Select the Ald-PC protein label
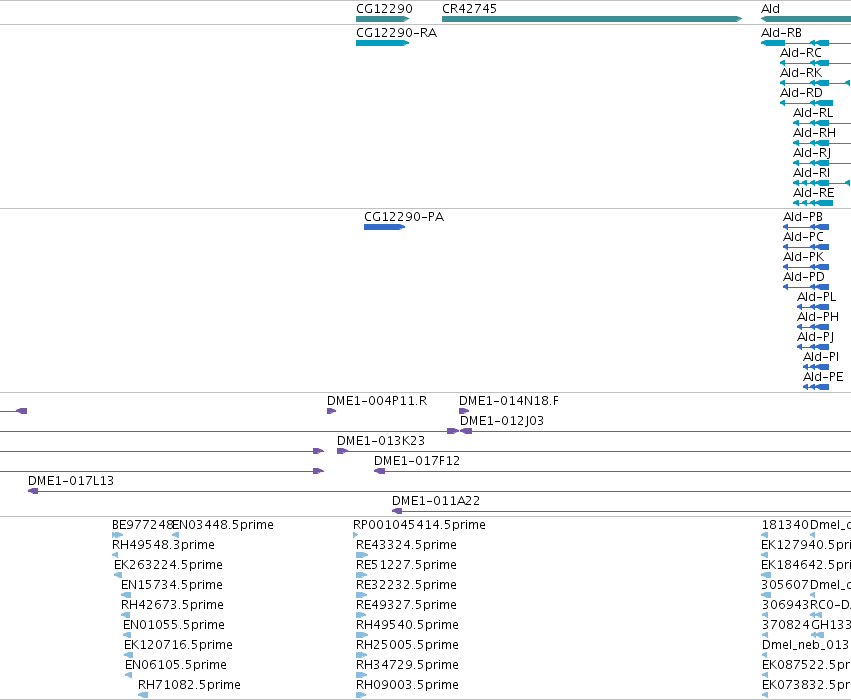The width and height of the screenshot is (851, 700). (803, 237)
